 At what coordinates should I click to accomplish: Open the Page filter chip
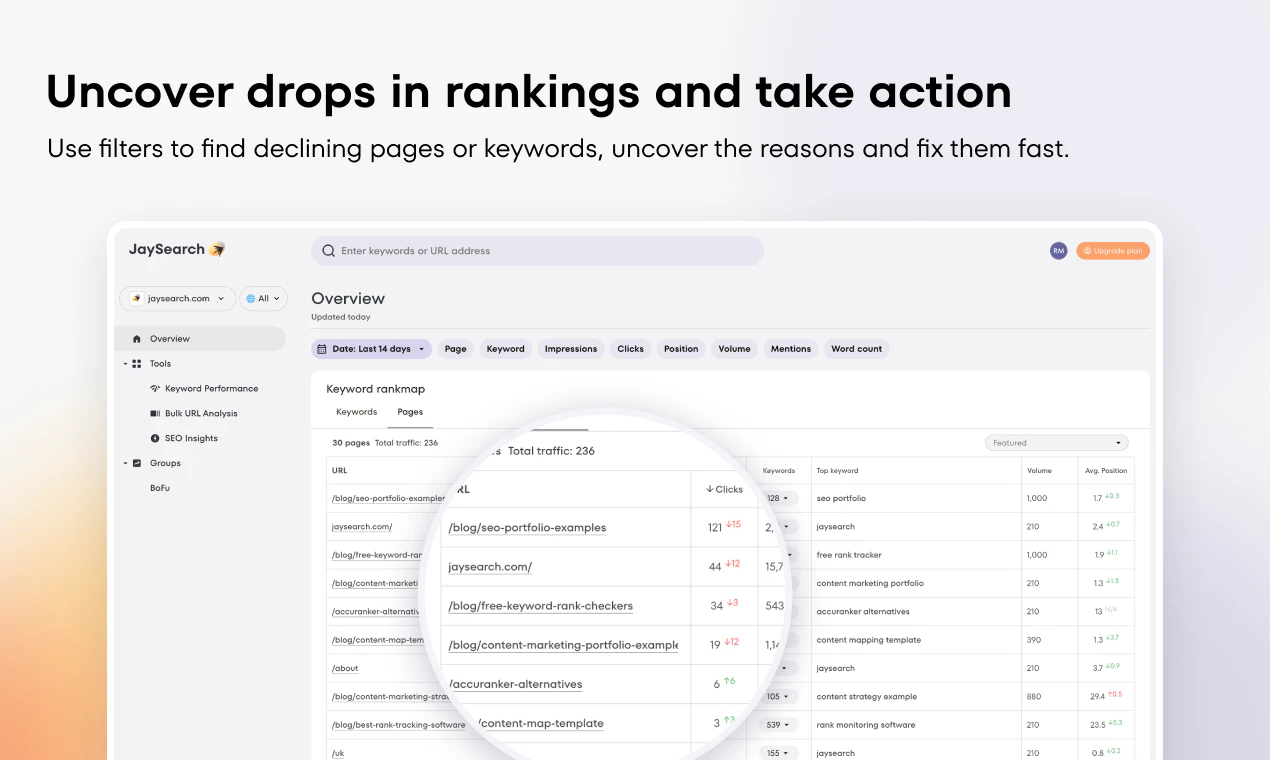coord(455,349)
